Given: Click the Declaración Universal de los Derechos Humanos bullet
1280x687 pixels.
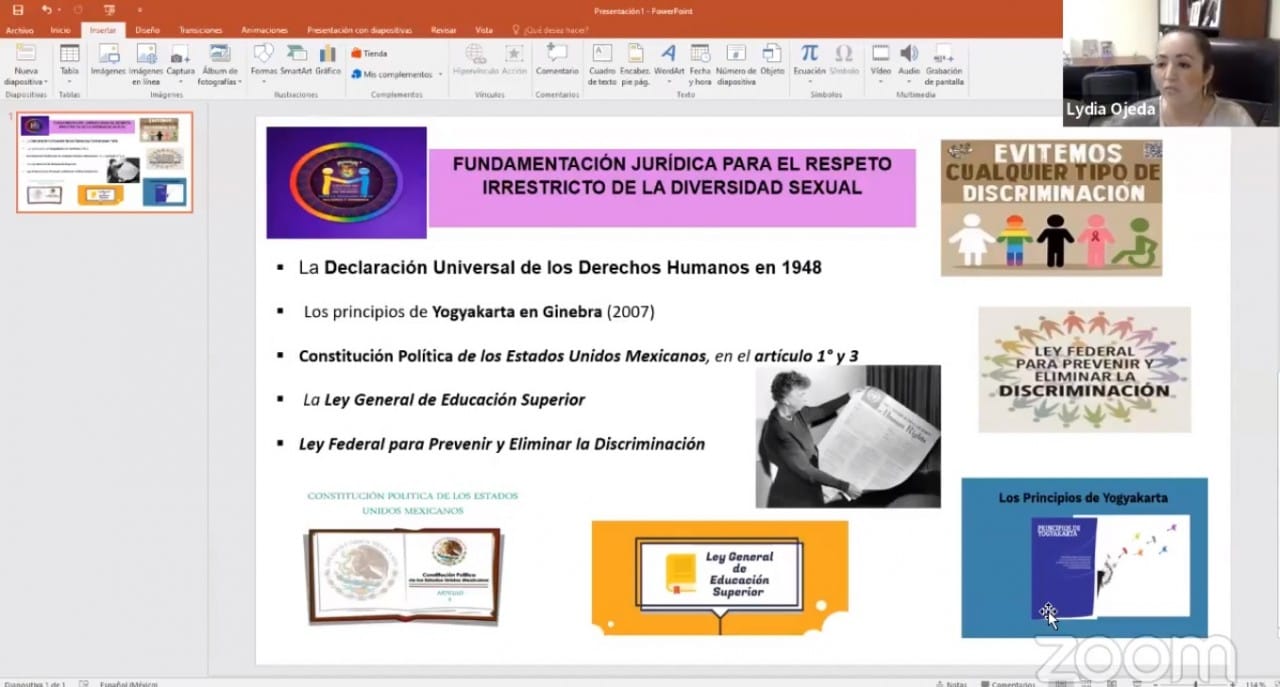Looking at the screenshot, I should (560, 268).
